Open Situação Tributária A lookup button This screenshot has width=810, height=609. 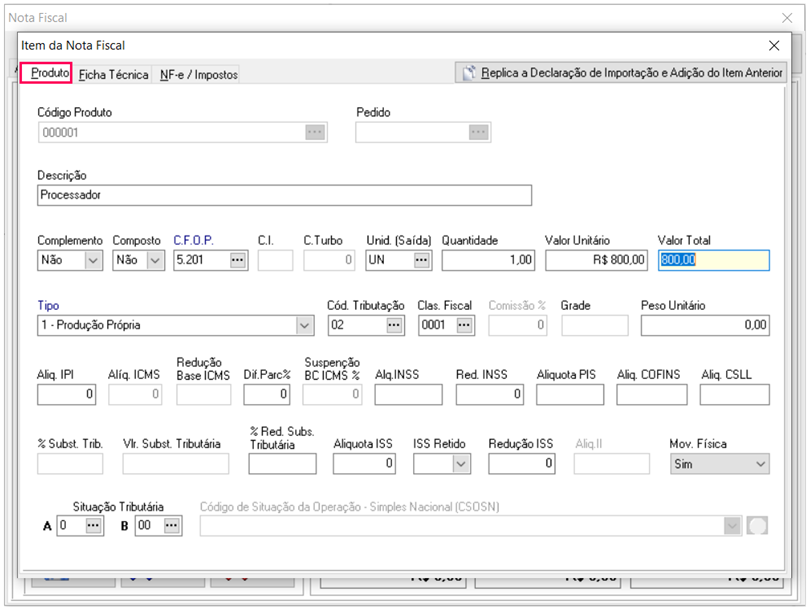click(93, 525)
